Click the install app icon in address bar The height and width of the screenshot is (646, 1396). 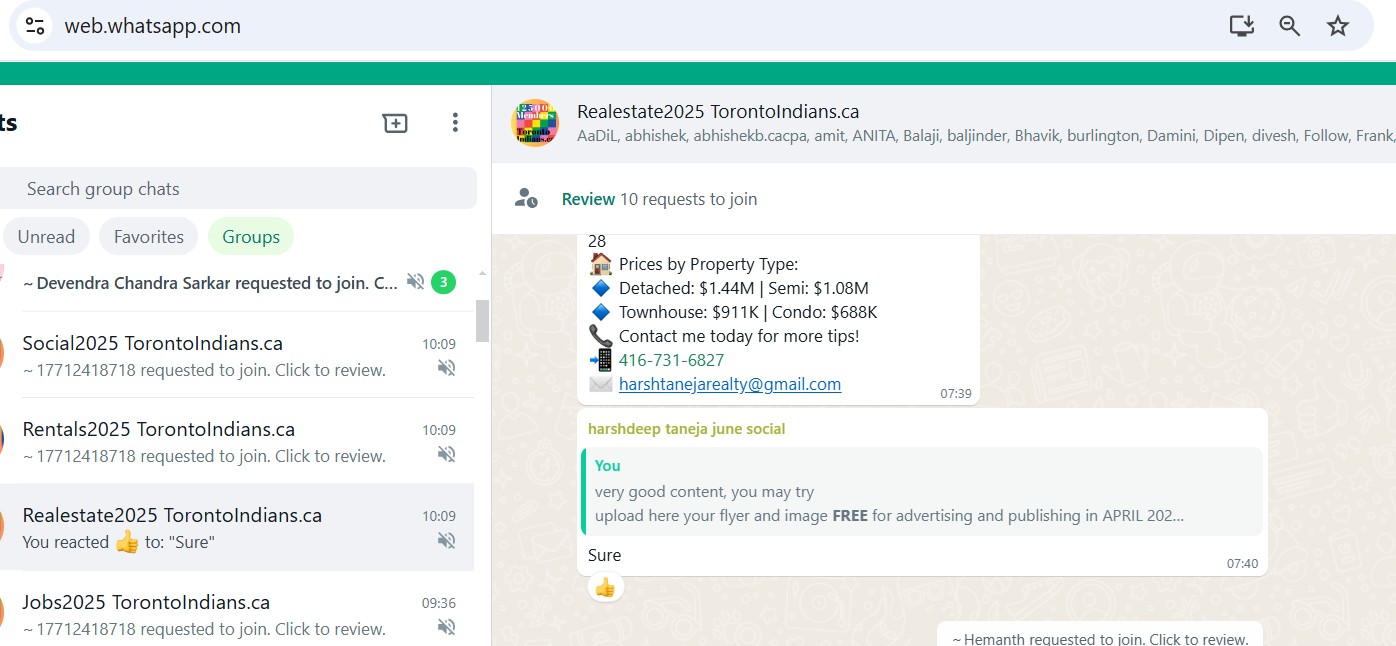coord(1241,26)
